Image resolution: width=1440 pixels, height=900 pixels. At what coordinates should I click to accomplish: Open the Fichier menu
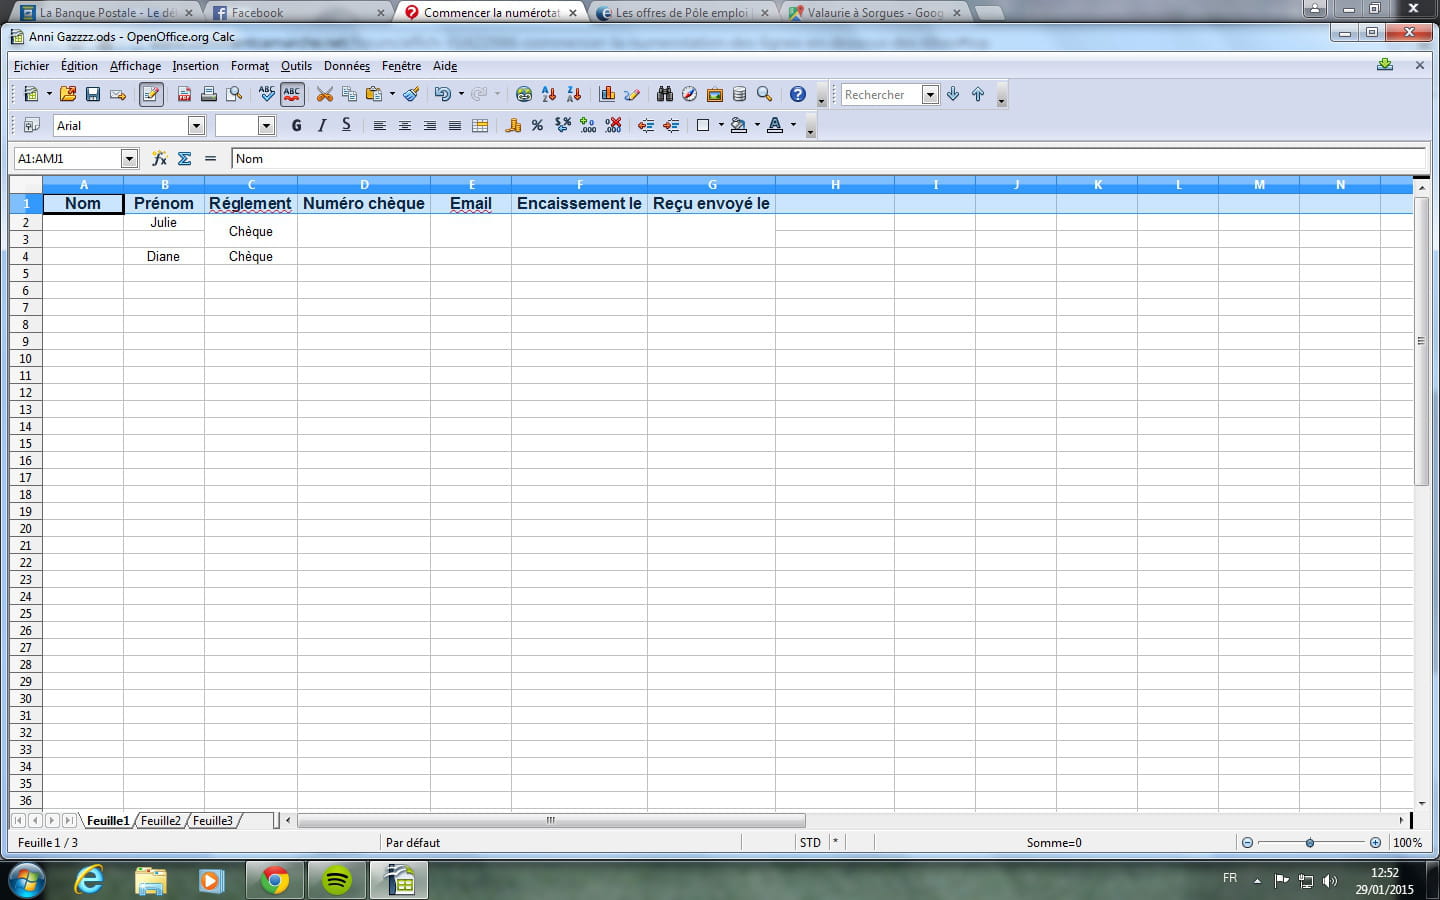click(x=31, y=66)
